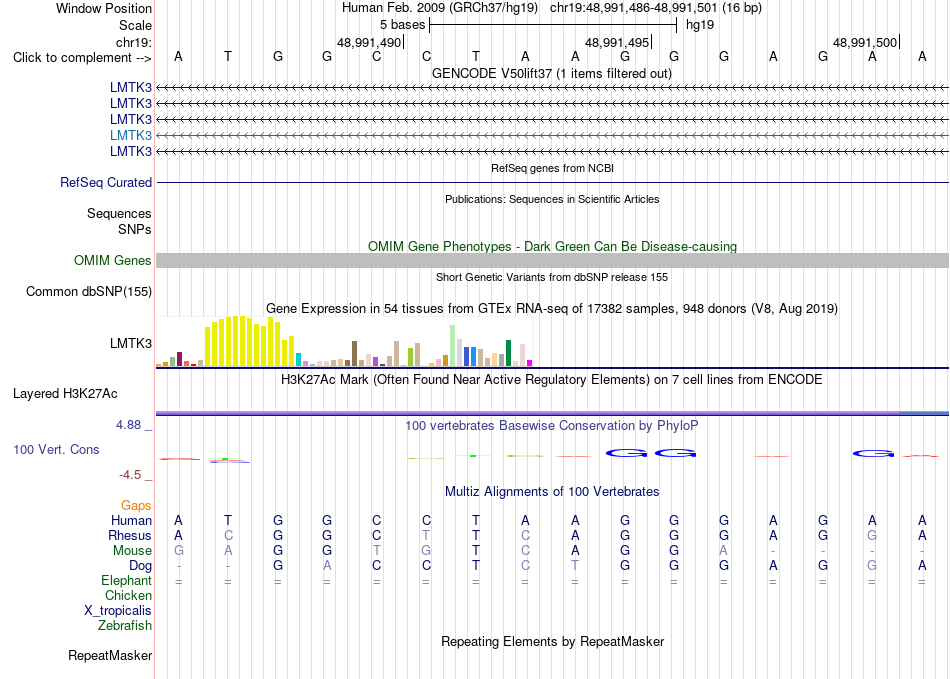Open the 100 Vert. Cons label
Viewport: 950px width, 679px height.
point(56,449)
